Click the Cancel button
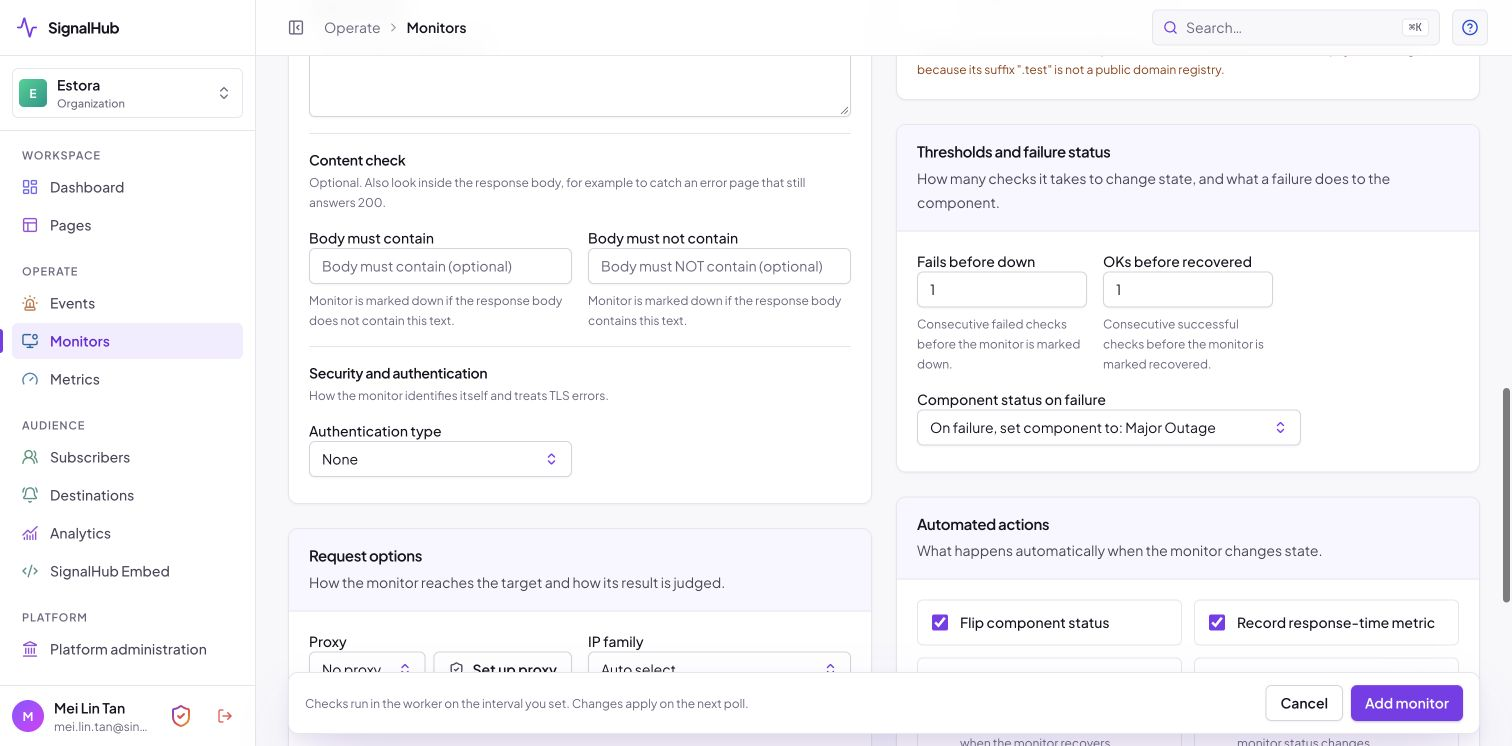This screenshot has height=746, width=1512. [1304, 703]
